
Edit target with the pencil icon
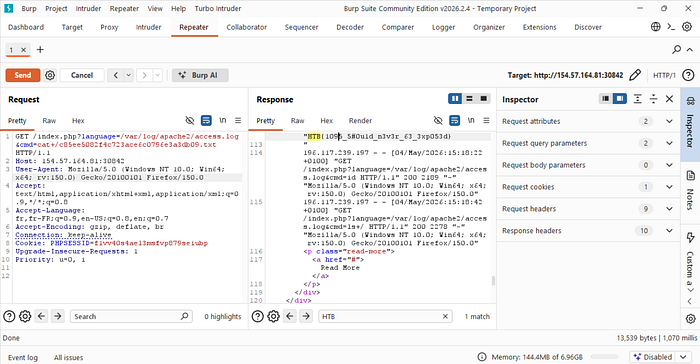(x=635, y=75)
